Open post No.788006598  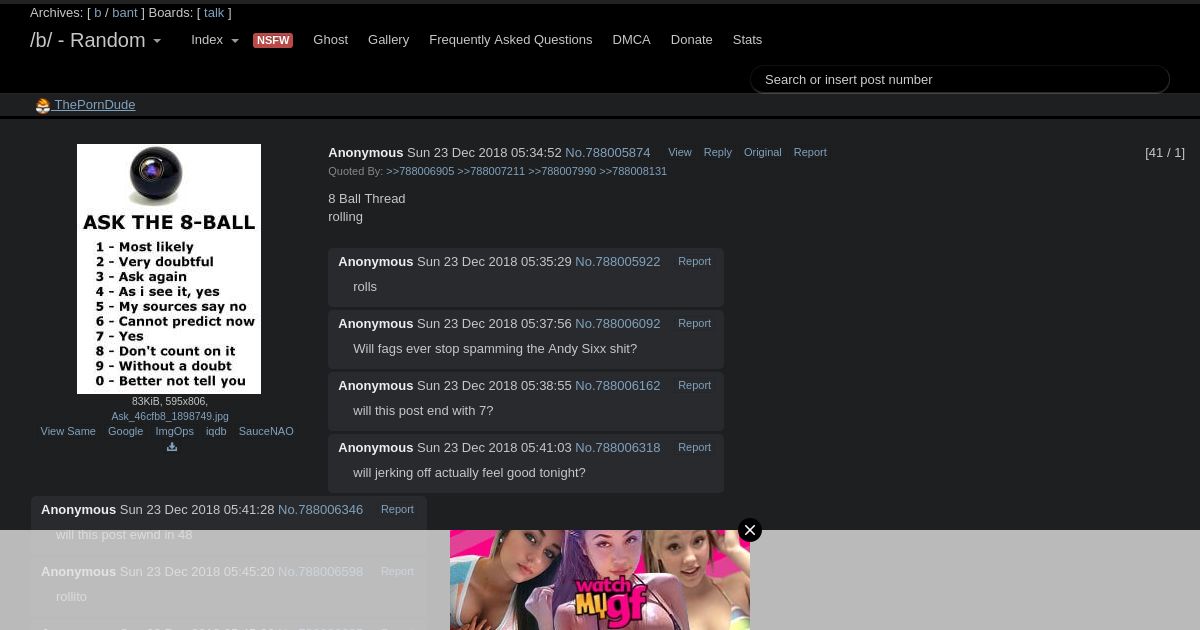[320, 572]
